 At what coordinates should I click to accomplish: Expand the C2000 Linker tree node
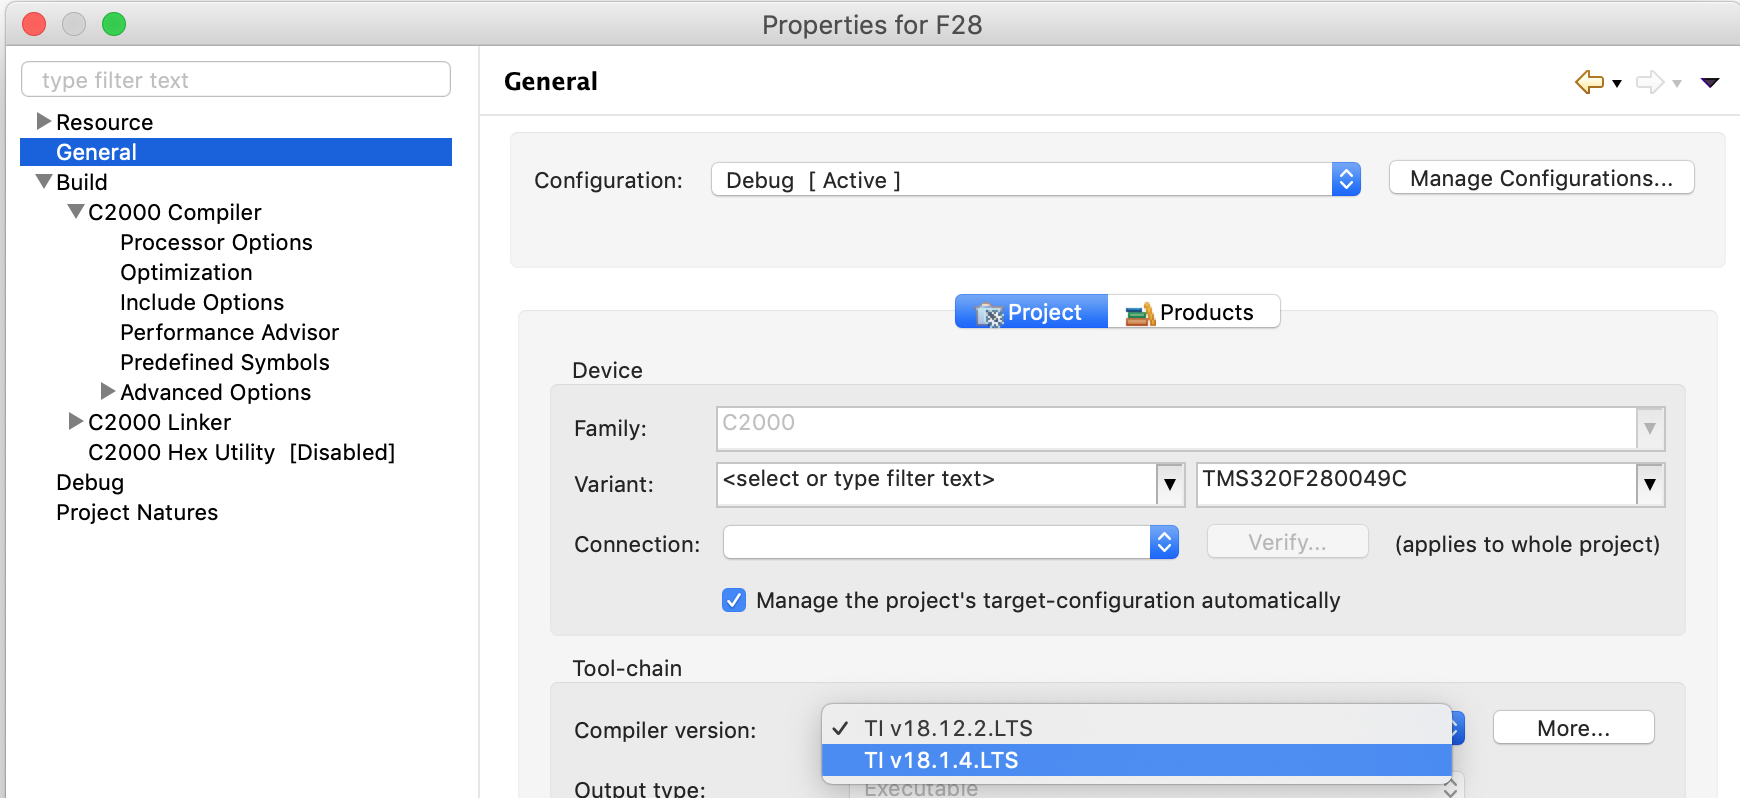point(75,421)
